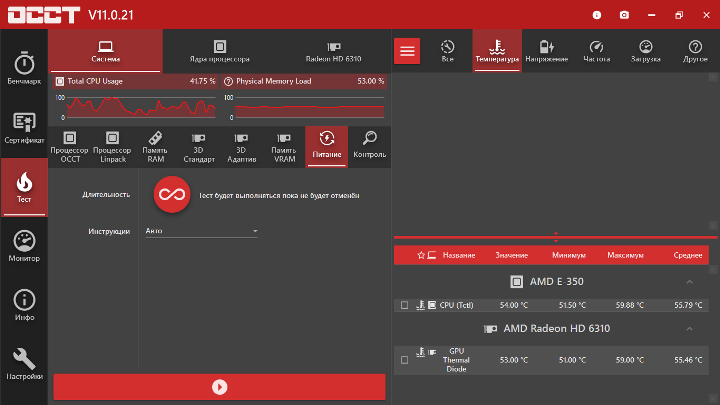
Task: Toggle the infinite duration button
Action: pos(172,194)
